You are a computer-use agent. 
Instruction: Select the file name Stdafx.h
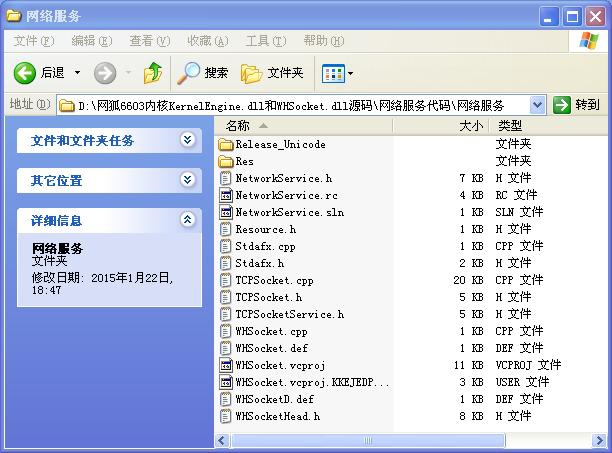260,264
